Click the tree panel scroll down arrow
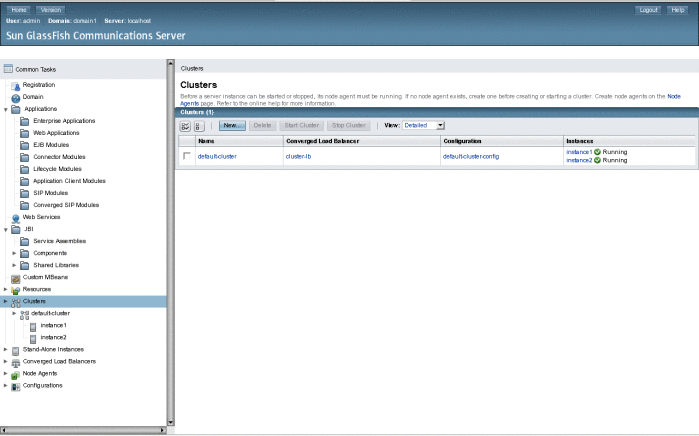This screenshot has height=436, width=699. click(170, 423)
